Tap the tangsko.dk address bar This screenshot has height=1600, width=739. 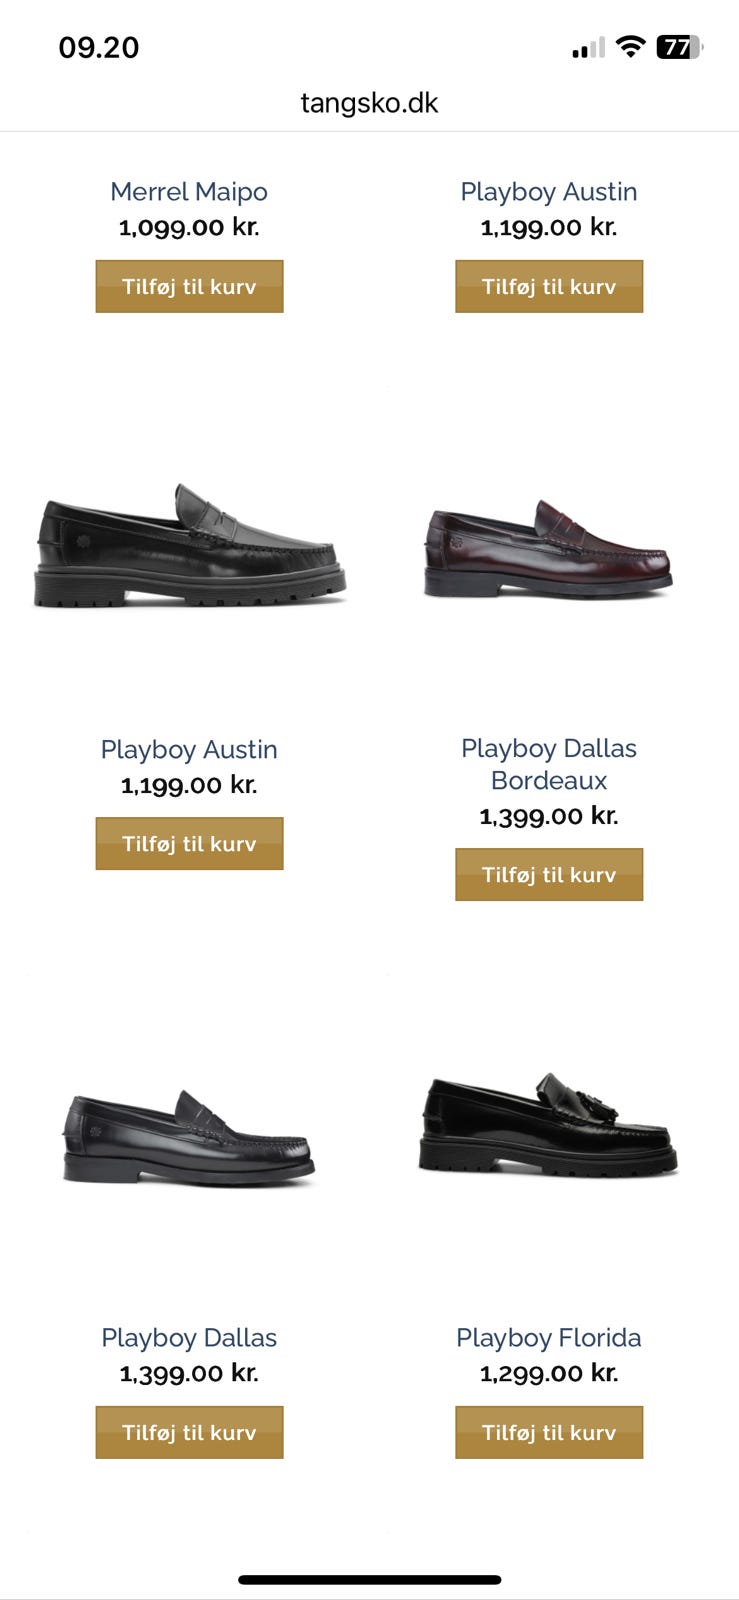click(369, 103)
